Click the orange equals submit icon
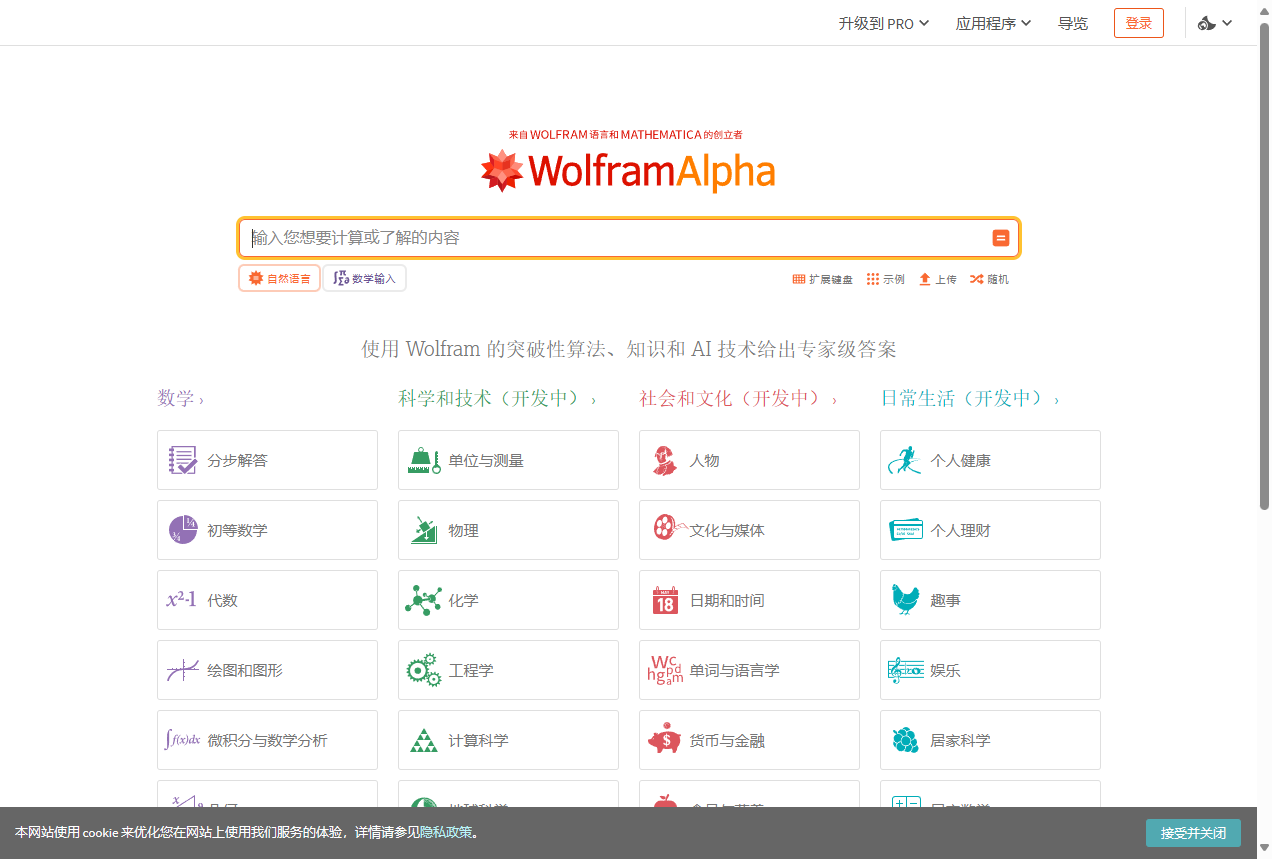 (x=1000, y=237)
